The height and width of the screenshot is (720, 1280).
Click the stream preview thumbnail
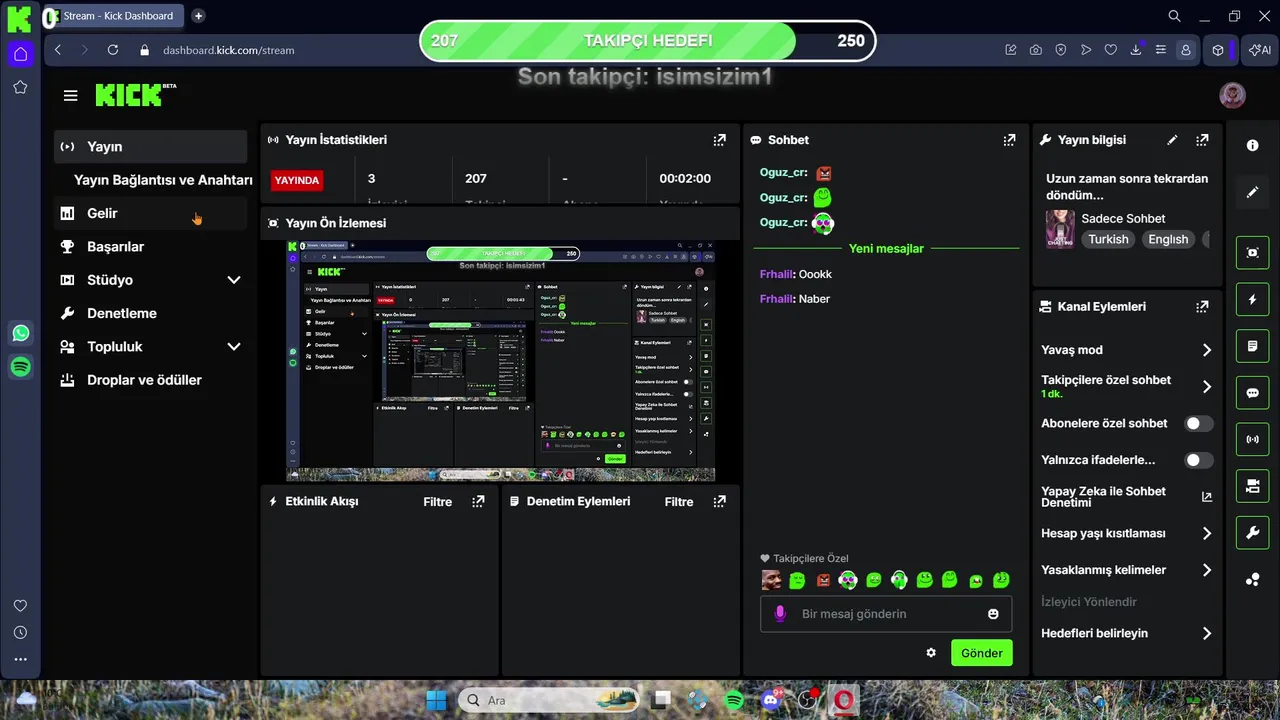point(501,361)
